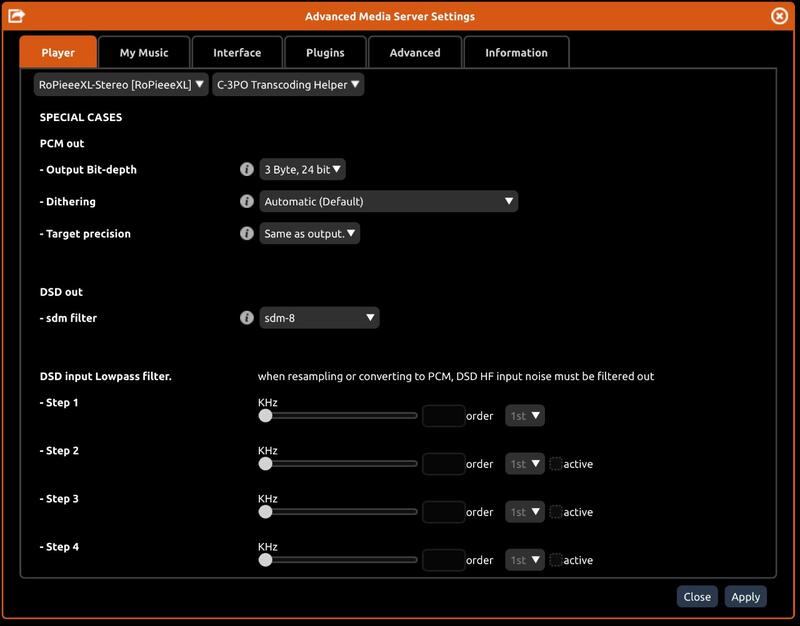Expand the Dithering Automatic dropdown
Image resolution: width=800 pixels, height=626 pixels.
[x=388, y=202]
